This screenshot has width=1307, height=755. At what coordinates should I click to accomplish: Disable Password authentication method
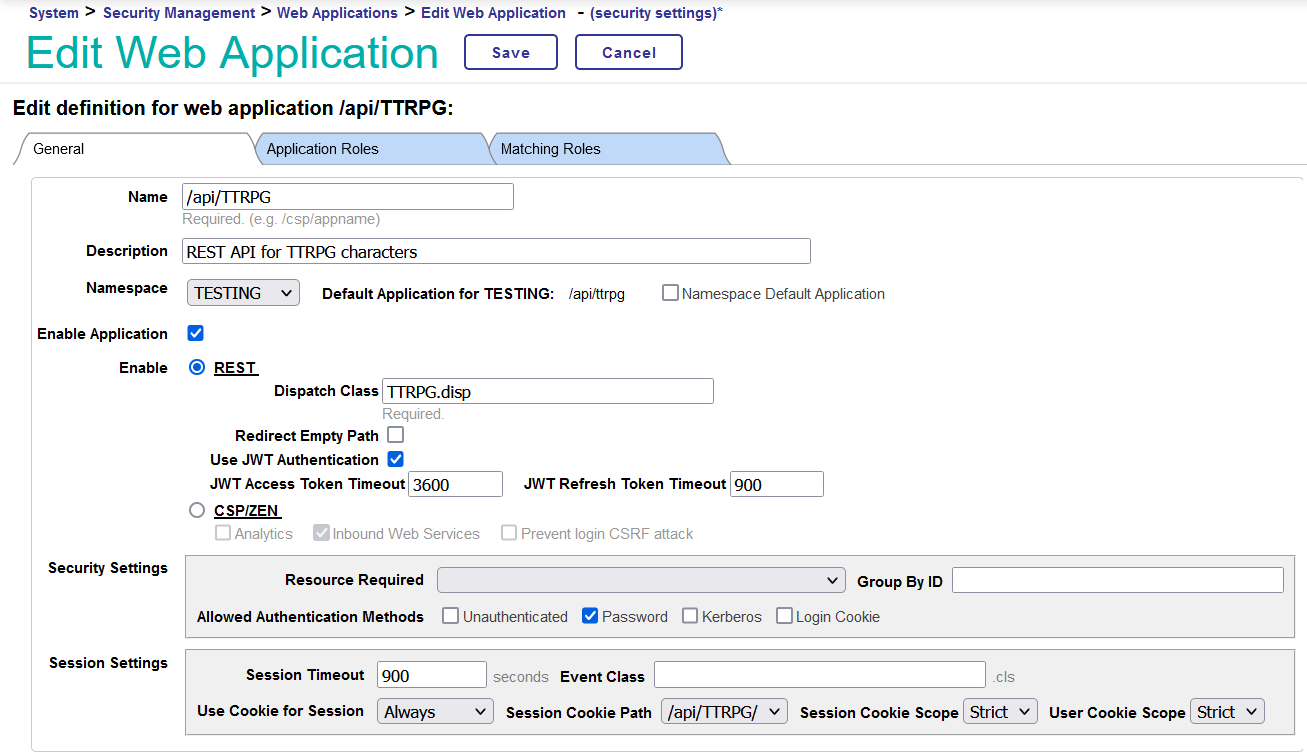click(x=589, y=615)
